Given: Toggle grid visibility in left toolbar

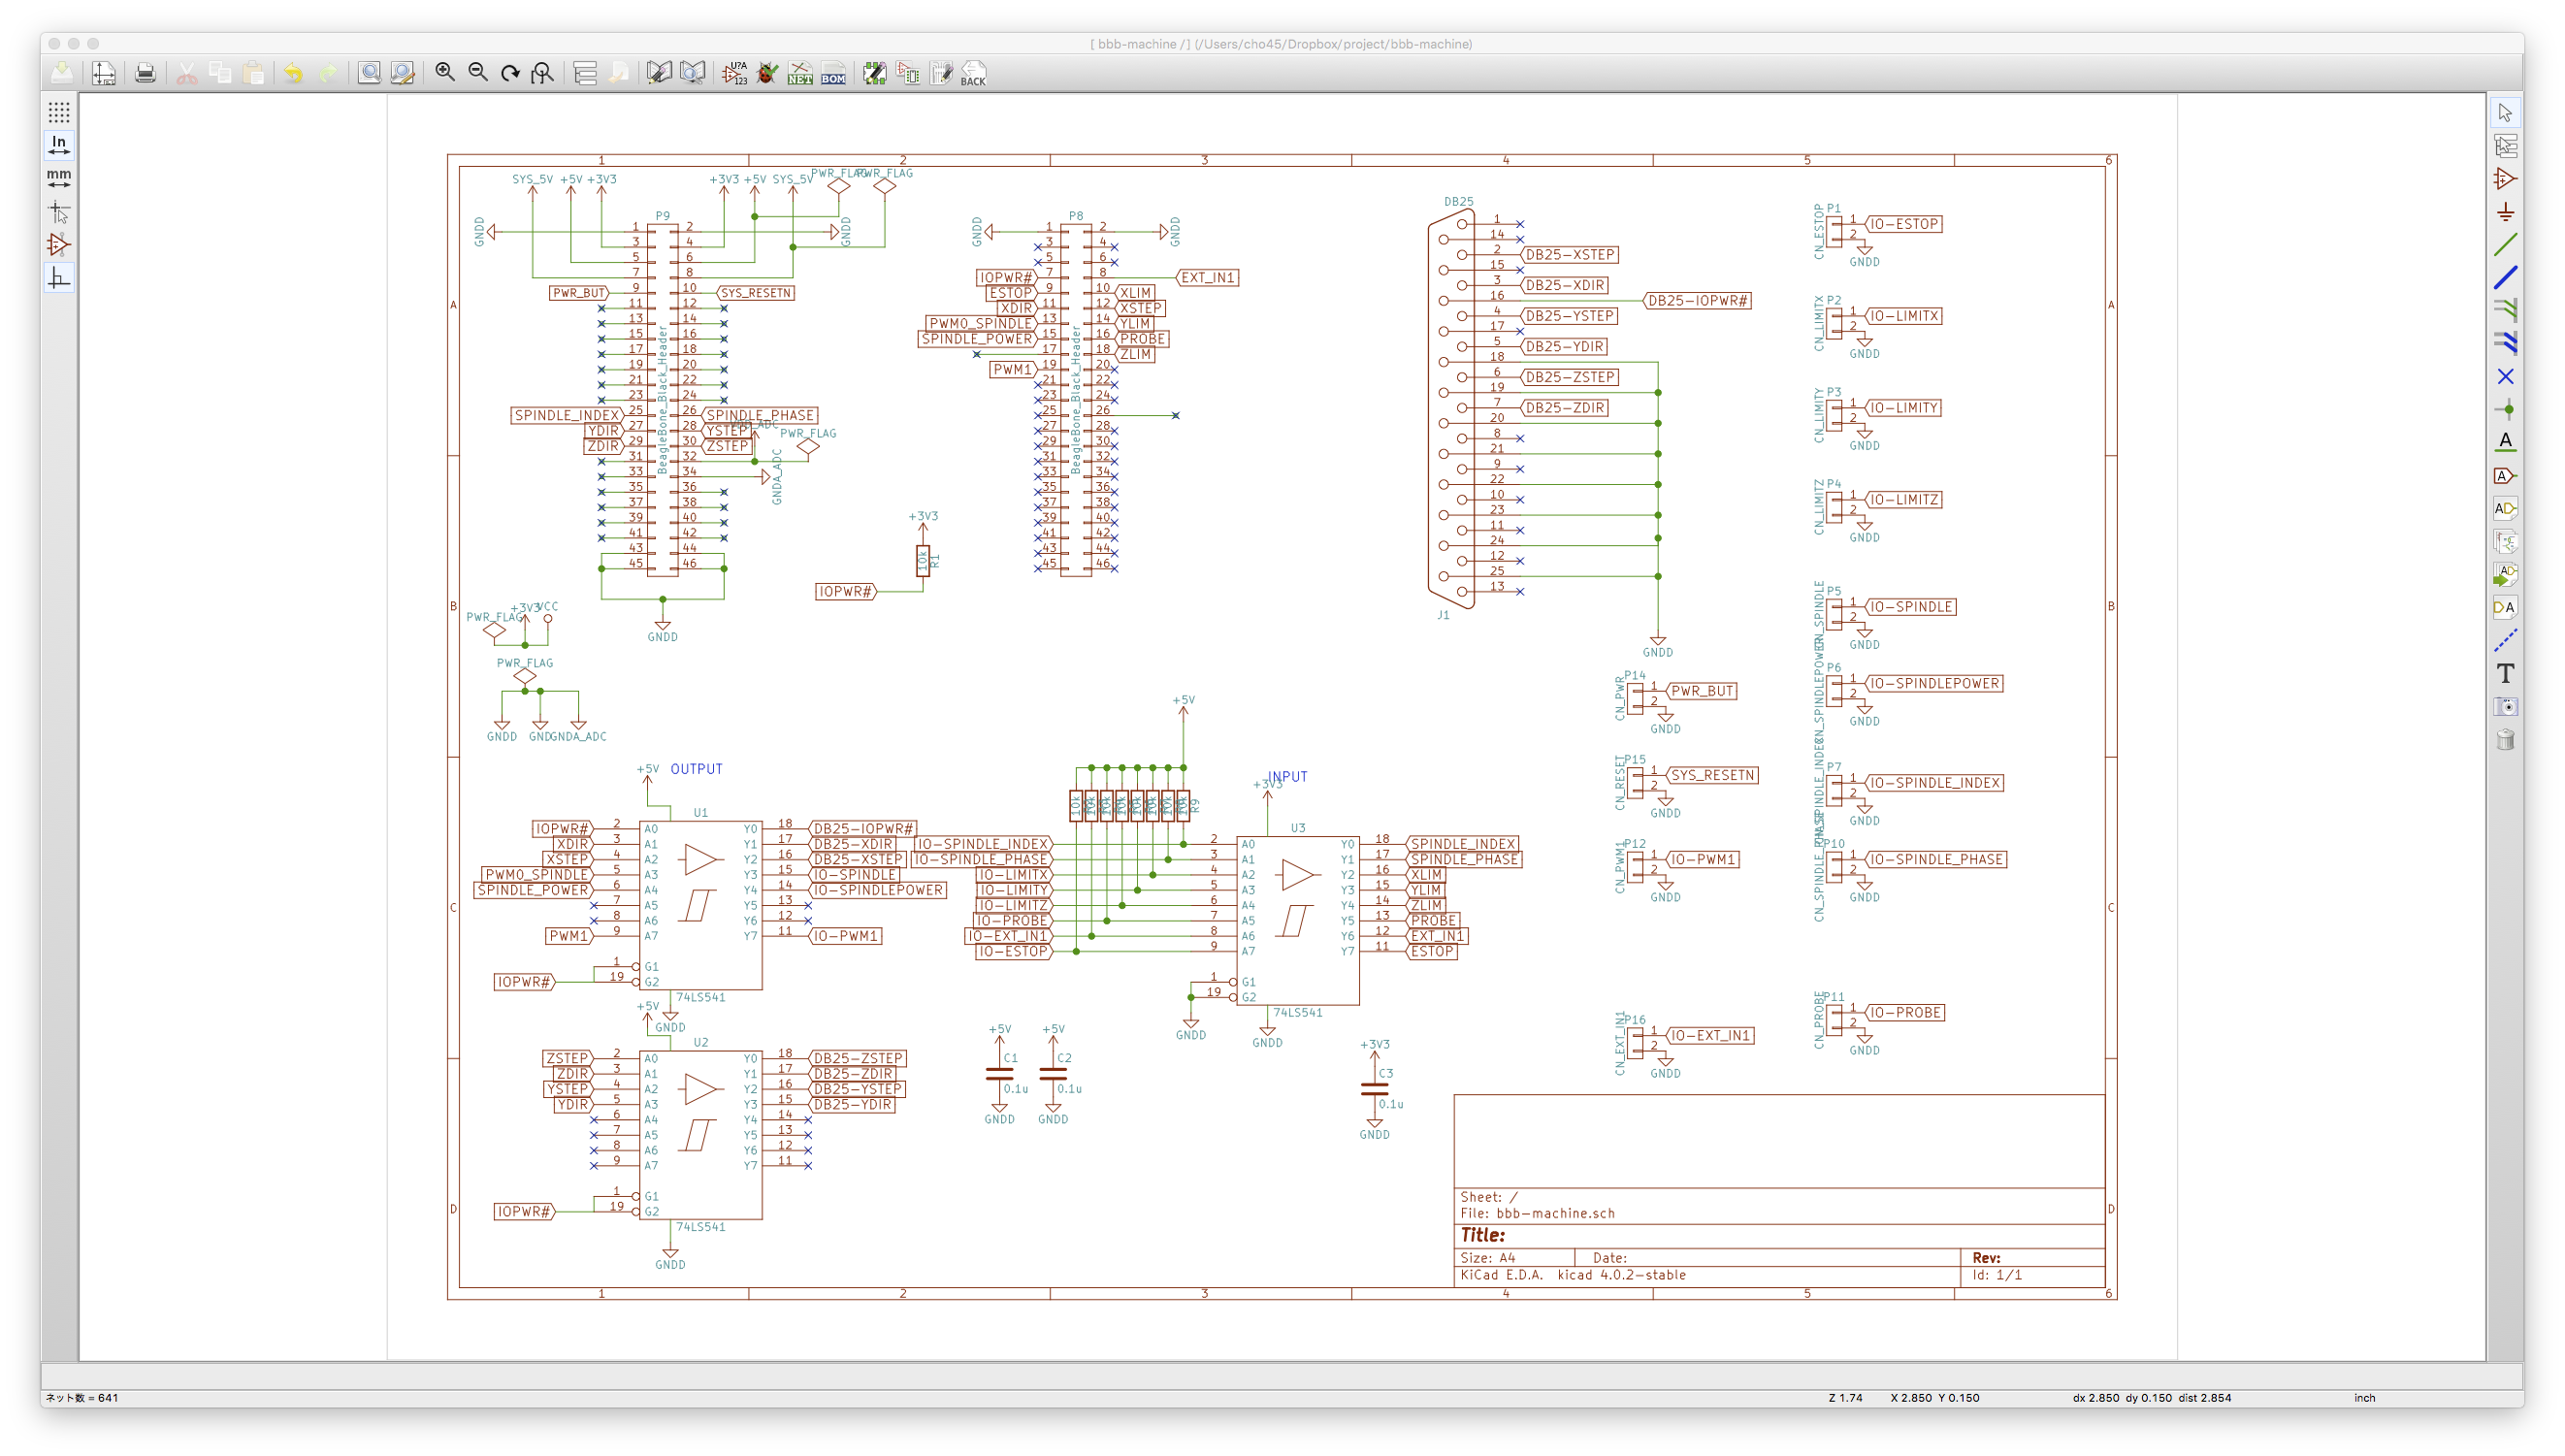Looking at the screenshot, I should (x=59, y=112).
